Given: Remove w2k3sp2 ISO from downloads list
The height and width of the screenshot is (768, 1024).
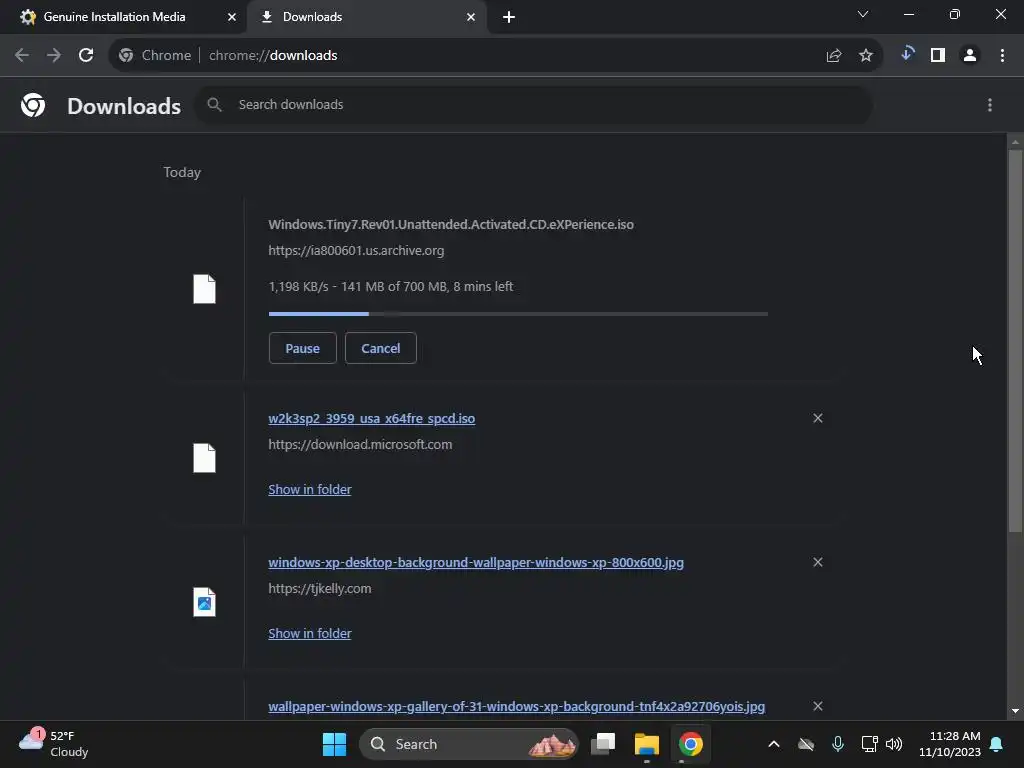Looking at the screenshot, I should click(x=818, y=418).
